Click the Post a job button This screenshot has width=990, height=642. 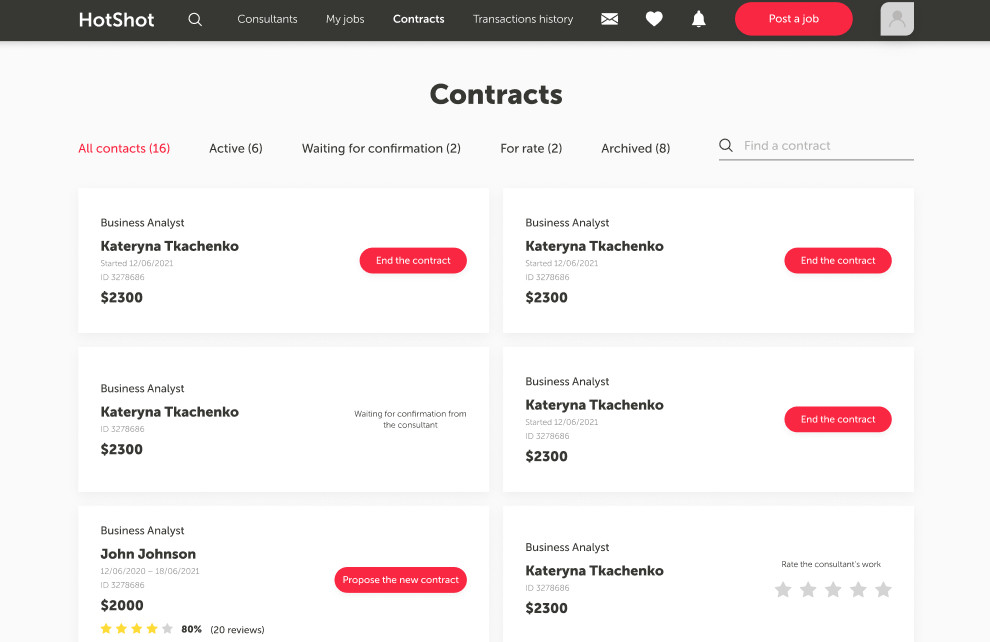click(x=794, y=19)
